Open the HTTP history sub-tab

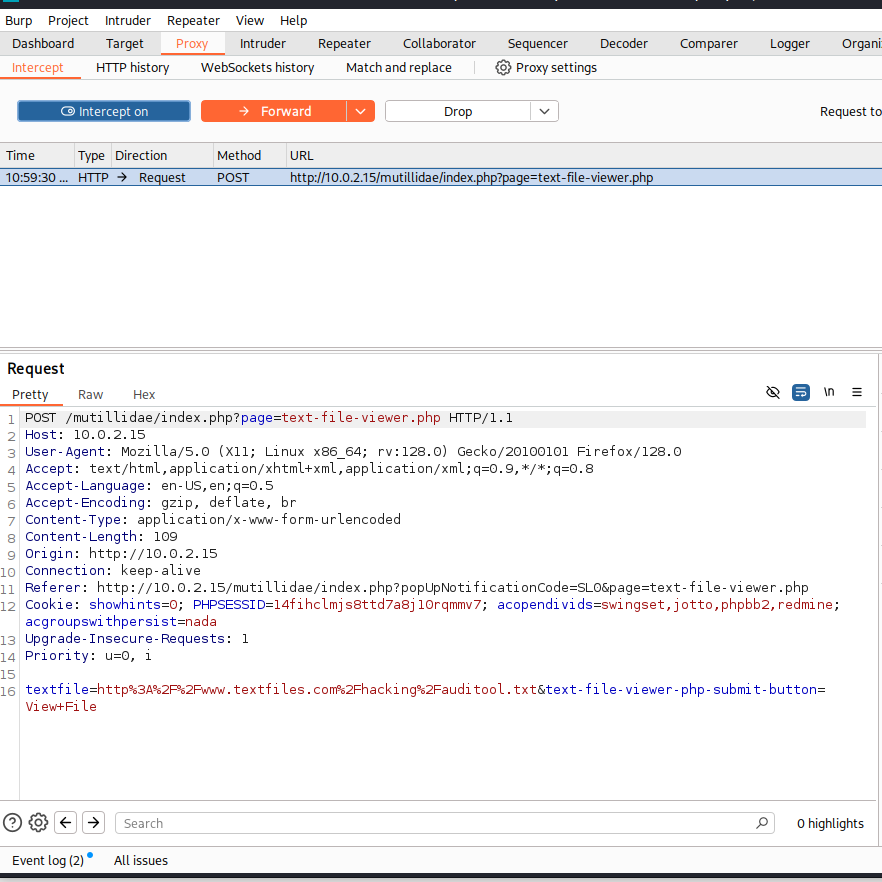[133, 68]
